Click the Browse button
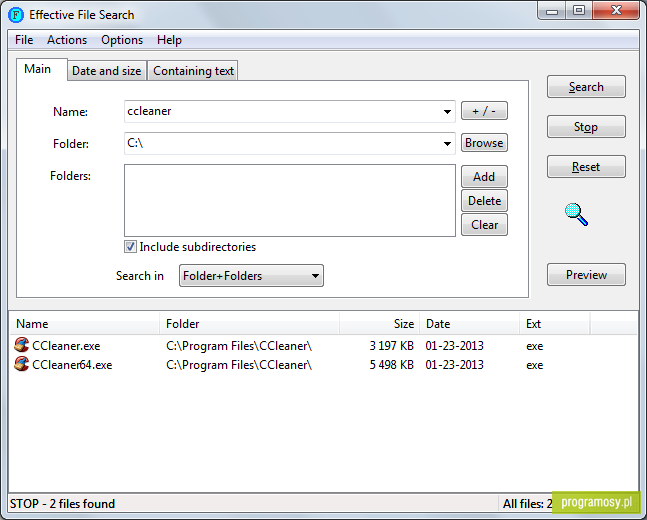 [x=484, y=143]
